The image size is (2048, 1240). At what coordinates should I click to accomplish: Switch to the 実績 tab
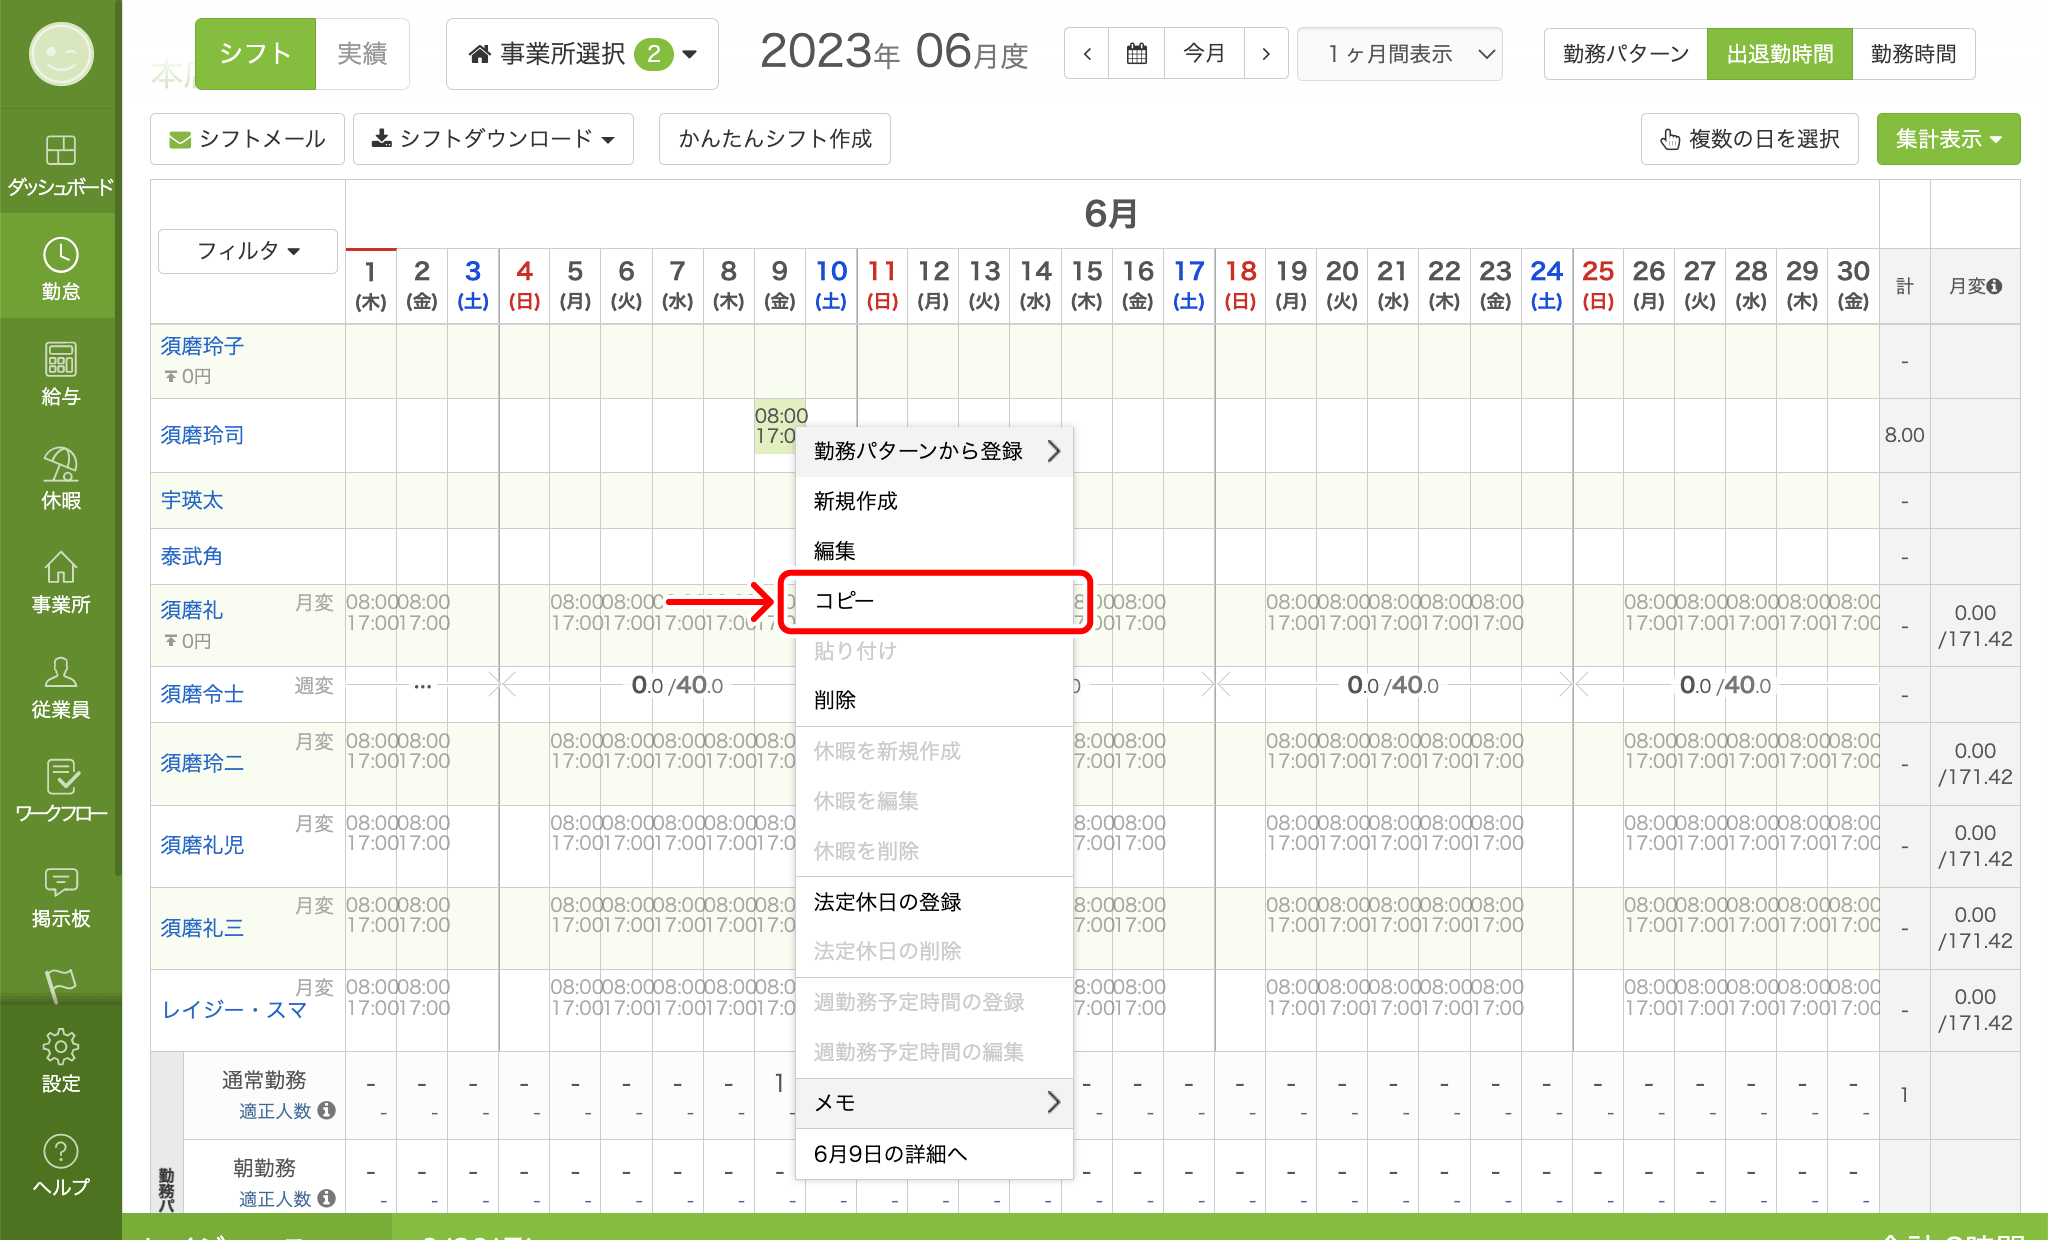361,54
